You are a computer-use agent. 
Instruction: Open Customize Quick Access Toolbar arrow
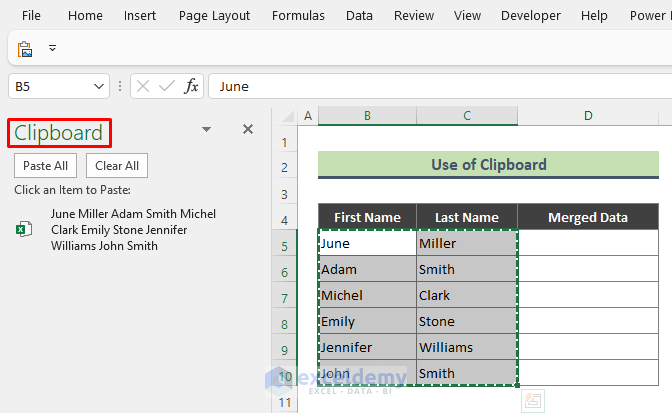[x=53, y=49]
